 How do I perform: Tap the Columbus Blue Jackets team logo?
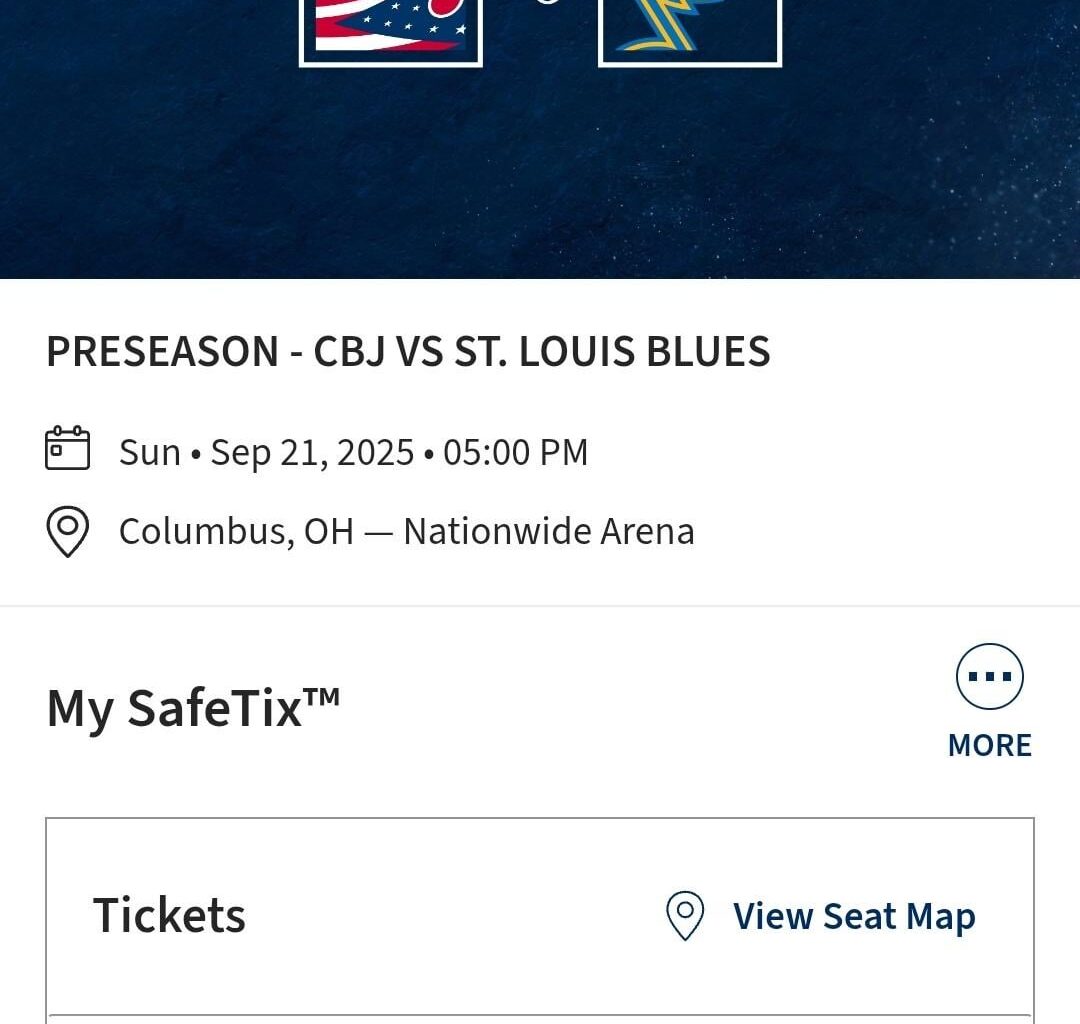coord(390,30)
